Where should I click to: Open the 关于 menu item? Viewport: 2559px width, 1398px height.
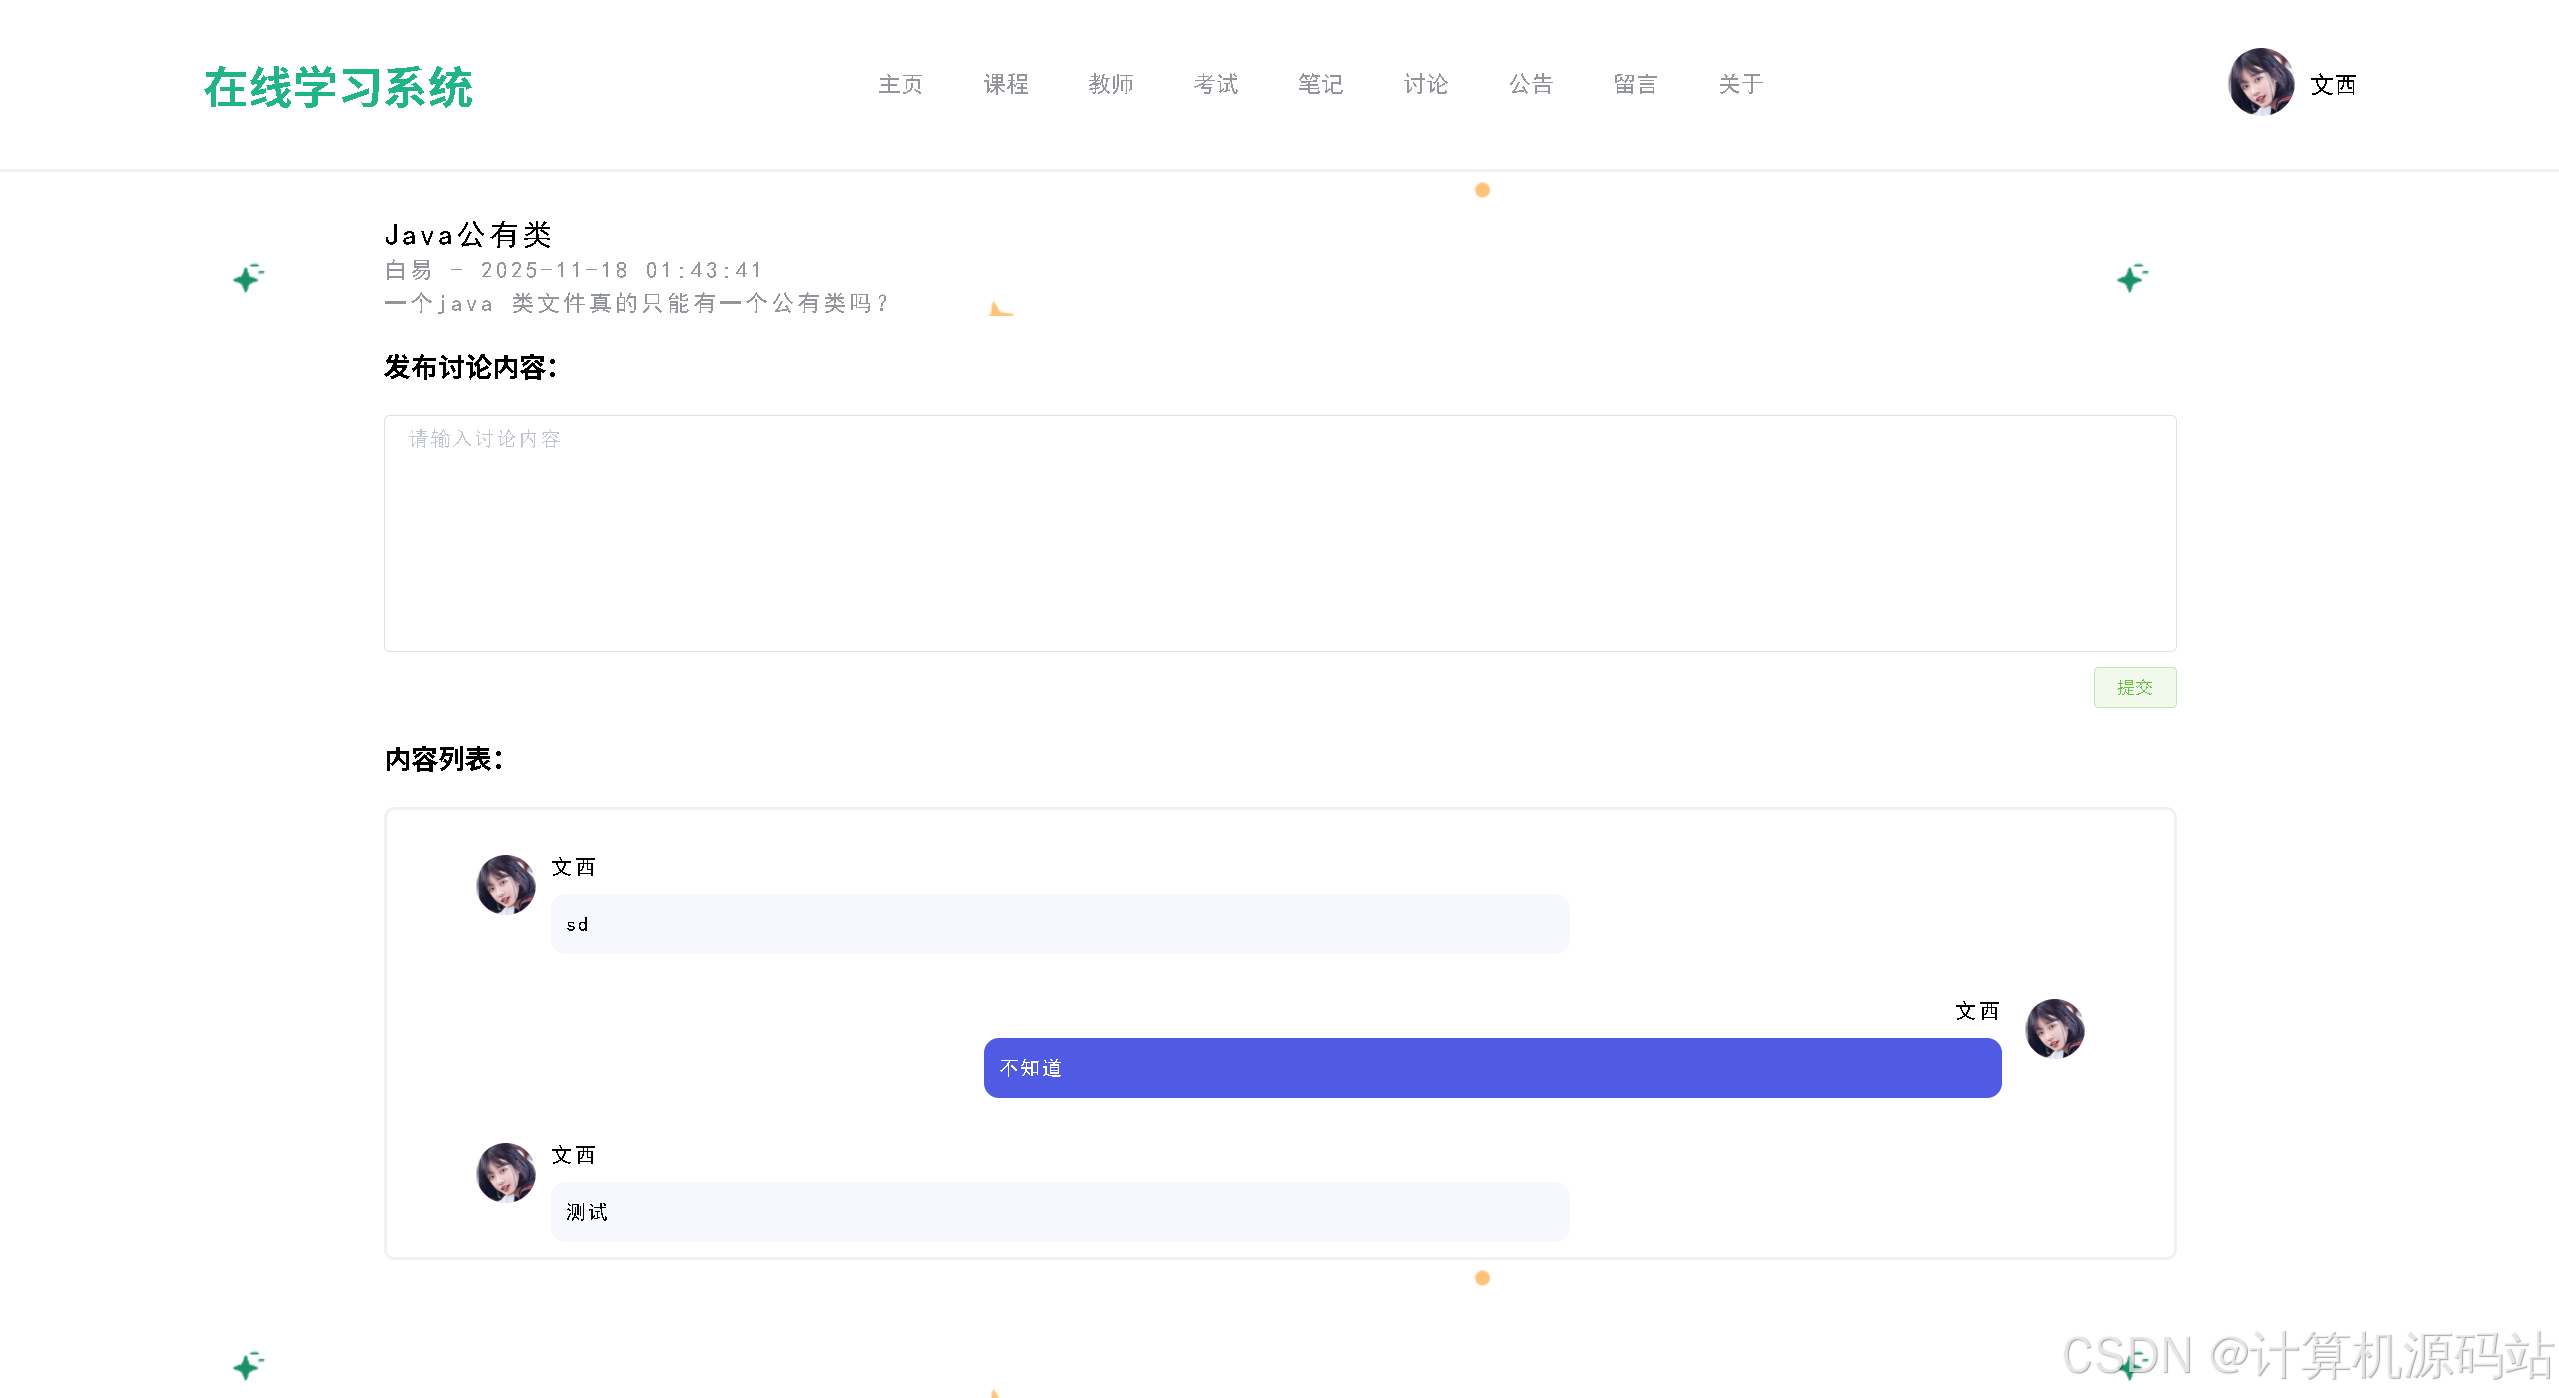pyautogui.click(x=1740, y=84)
